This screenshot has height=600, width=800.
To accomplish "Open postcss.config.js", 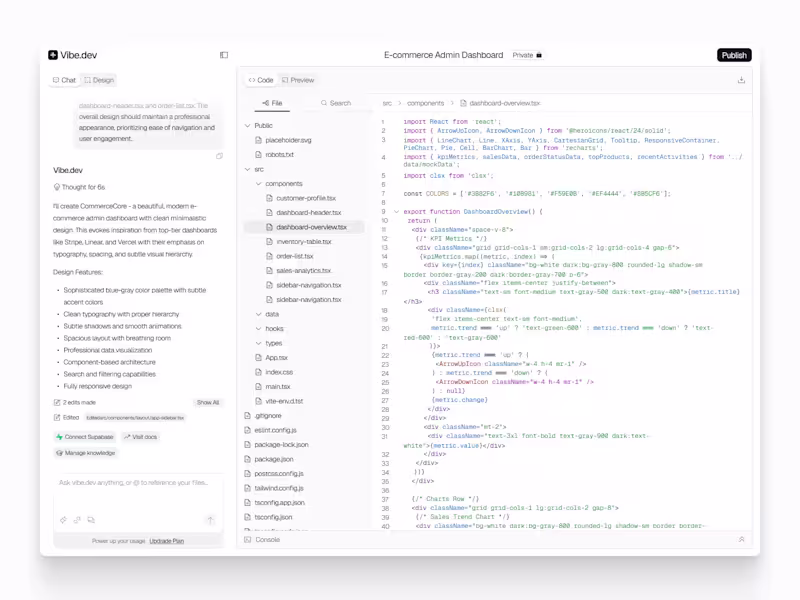I will [x=279, y=474].
